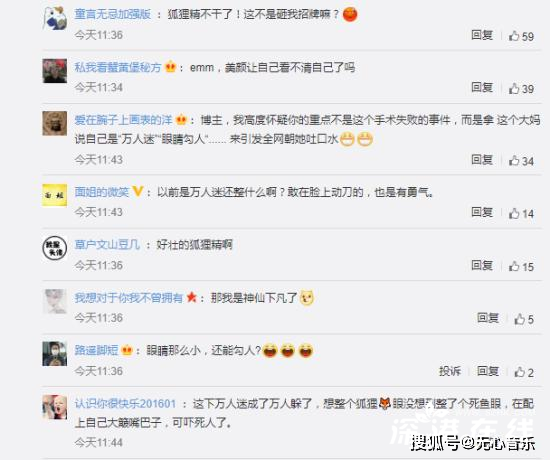Click thumbs-up with 5 likes
The height and width of the screenshot is (460, 550).
[x=520, y=319]
